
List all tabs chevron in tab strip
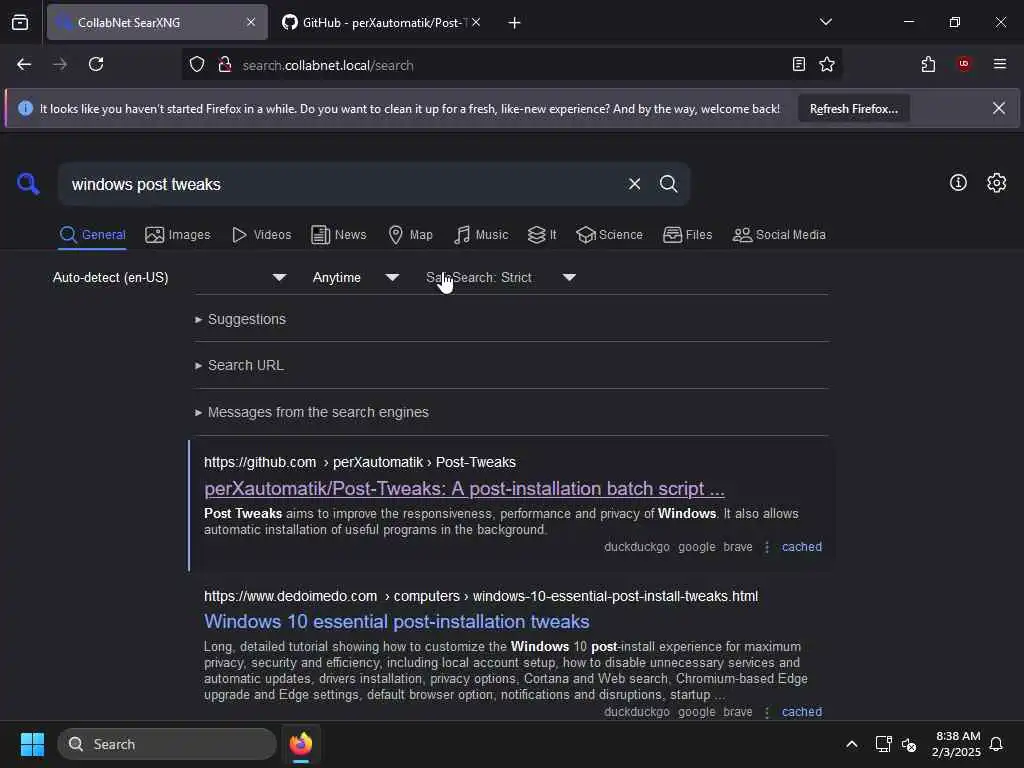tap(825, 22)
